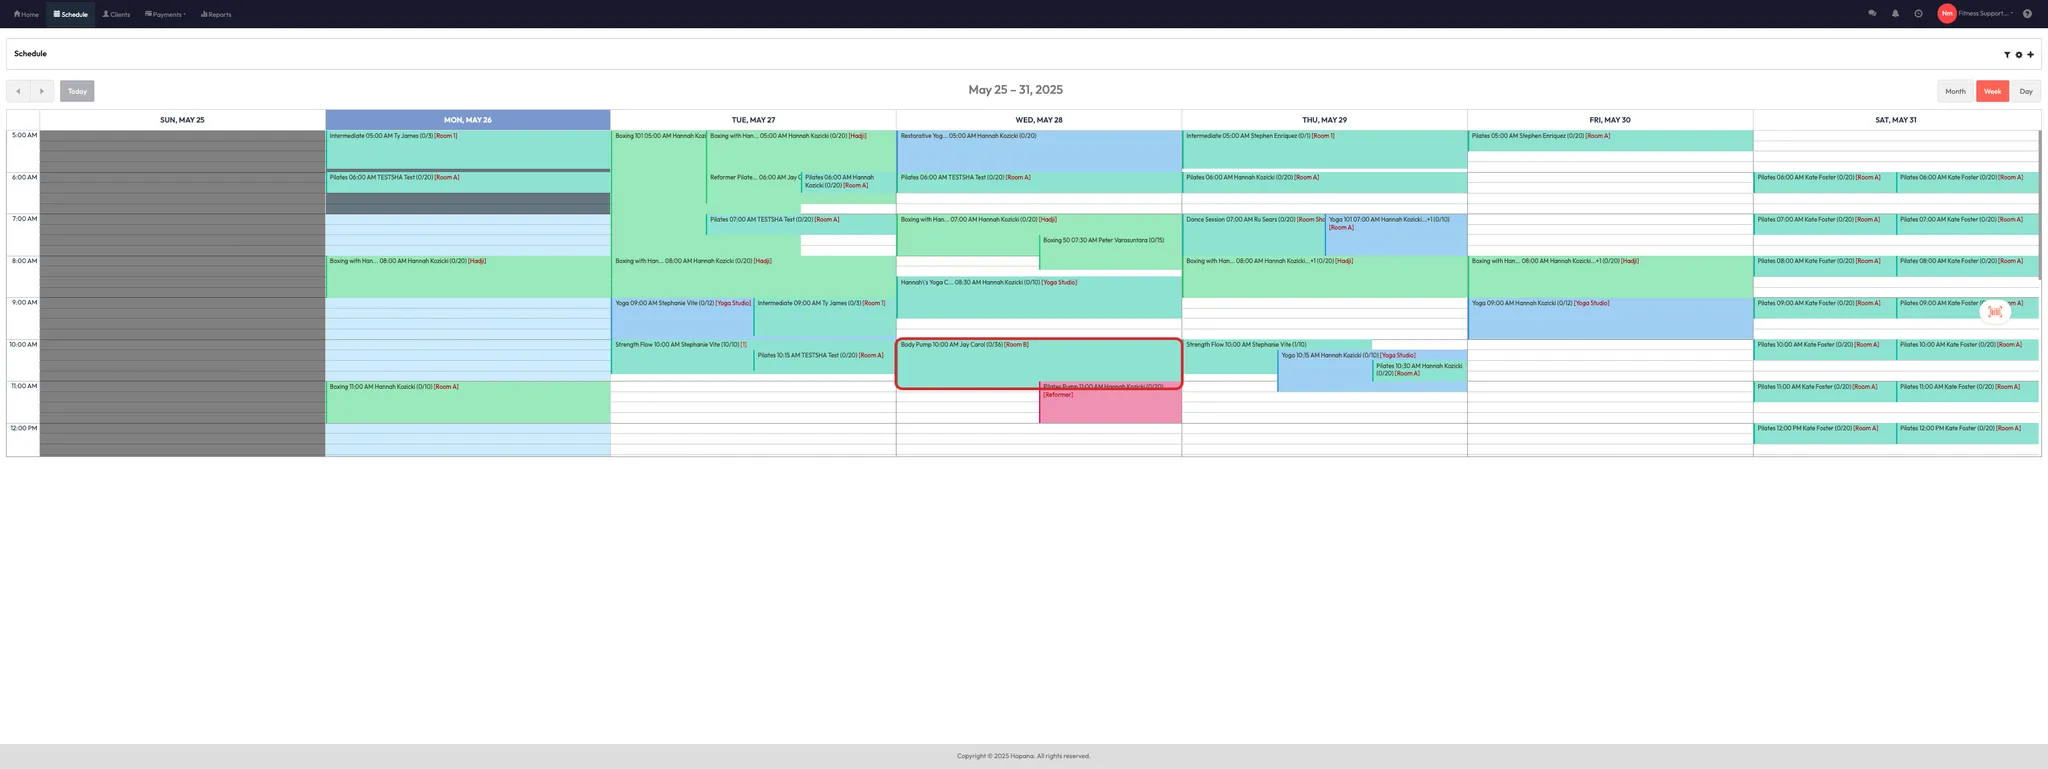Screen dimensions: 2048x769
Task: Open schedule settings gear icon
Action: coord(2018,55)
